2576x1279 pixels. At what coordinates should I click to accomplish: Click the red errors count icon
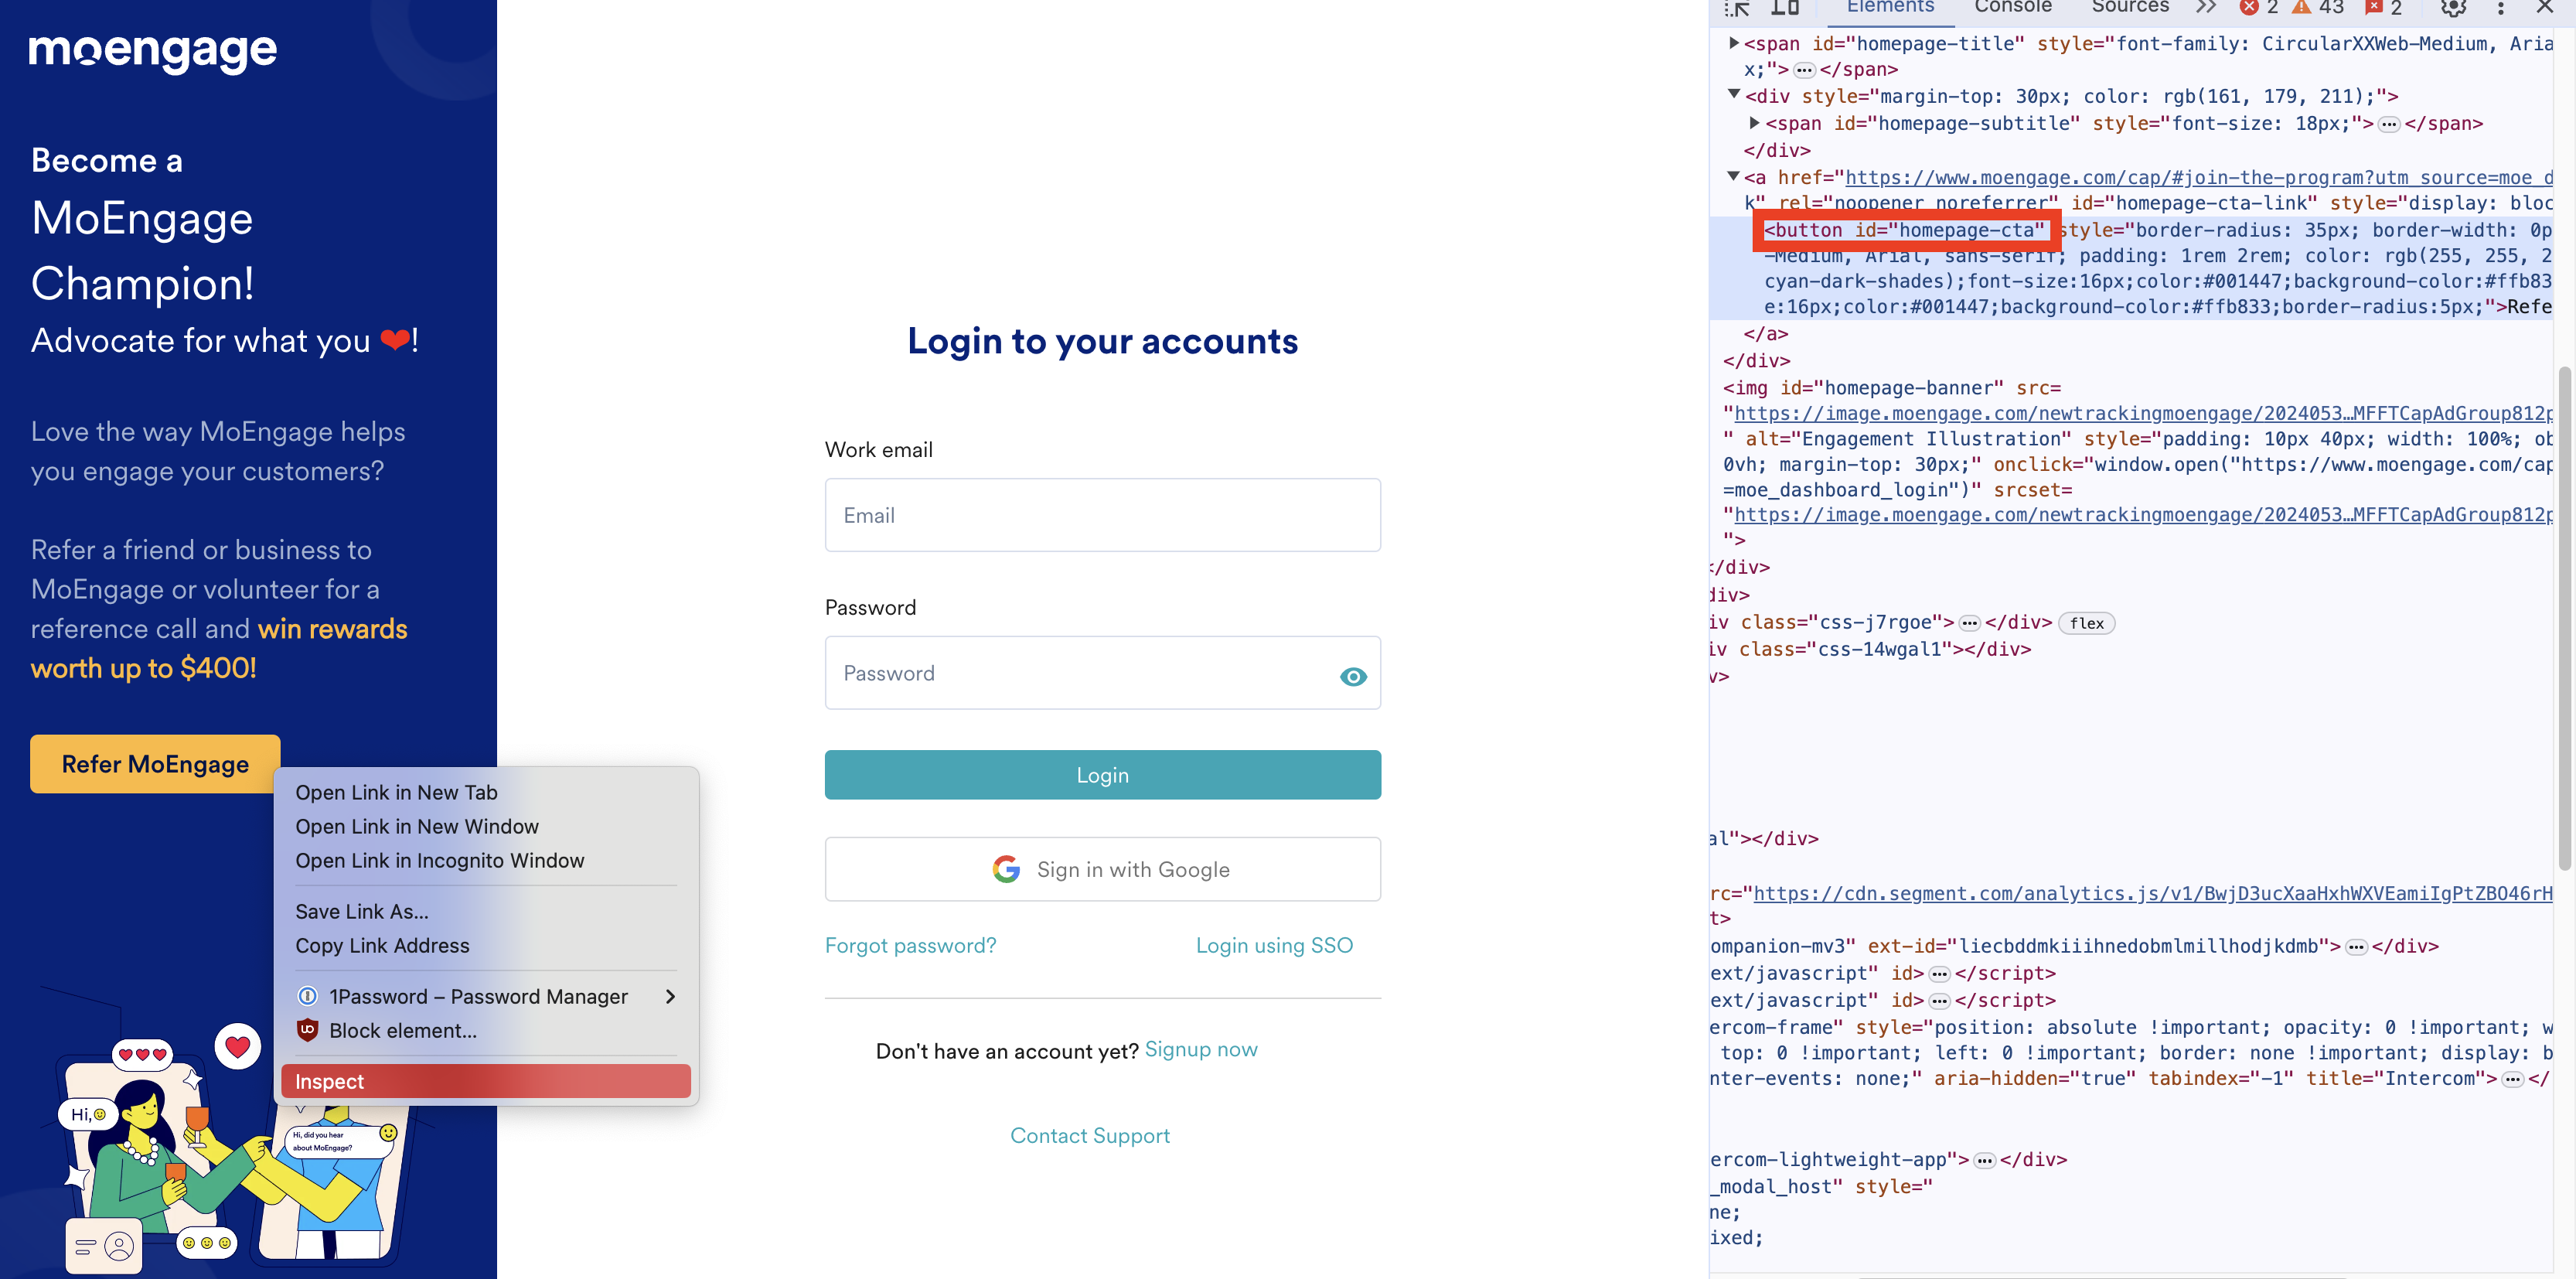click(2250, 8)
